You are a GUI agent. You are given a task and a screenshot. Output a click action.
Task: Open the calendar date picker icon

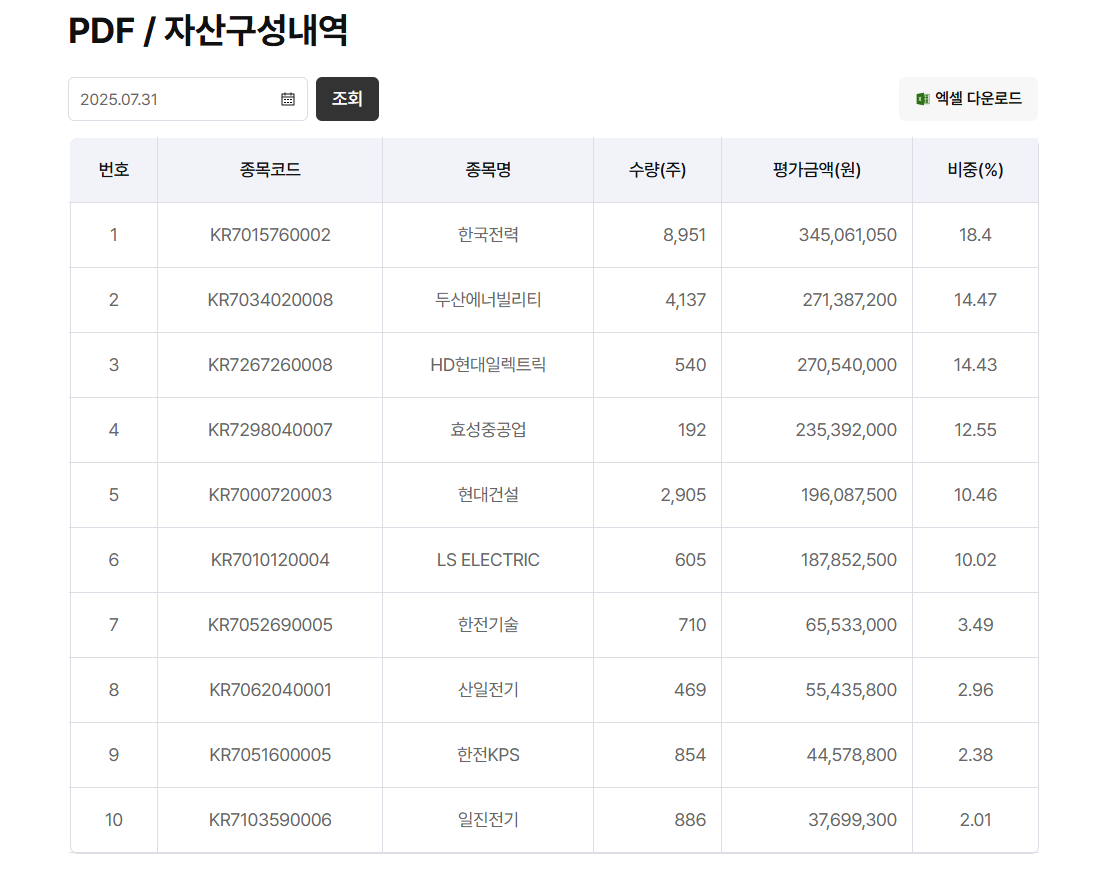[x=287, y=99]
